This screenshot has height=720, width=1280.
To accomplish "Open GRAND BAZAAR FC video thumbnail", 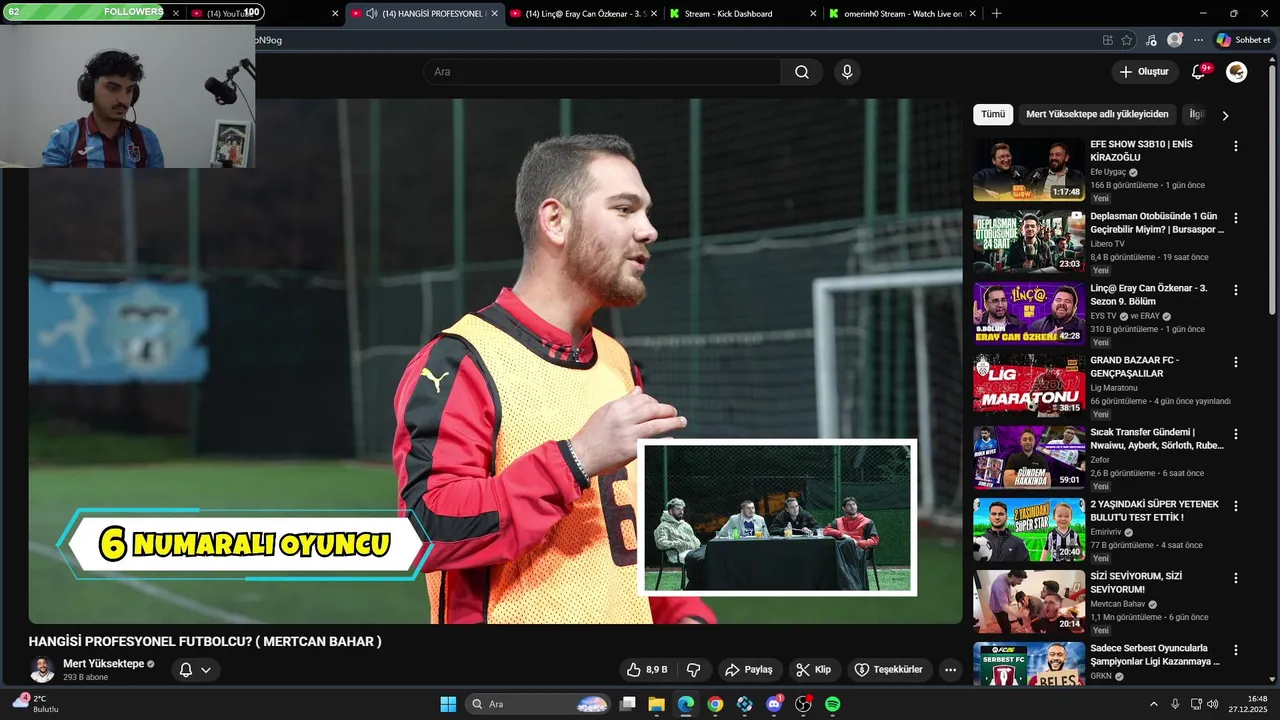I will 1029,386.
